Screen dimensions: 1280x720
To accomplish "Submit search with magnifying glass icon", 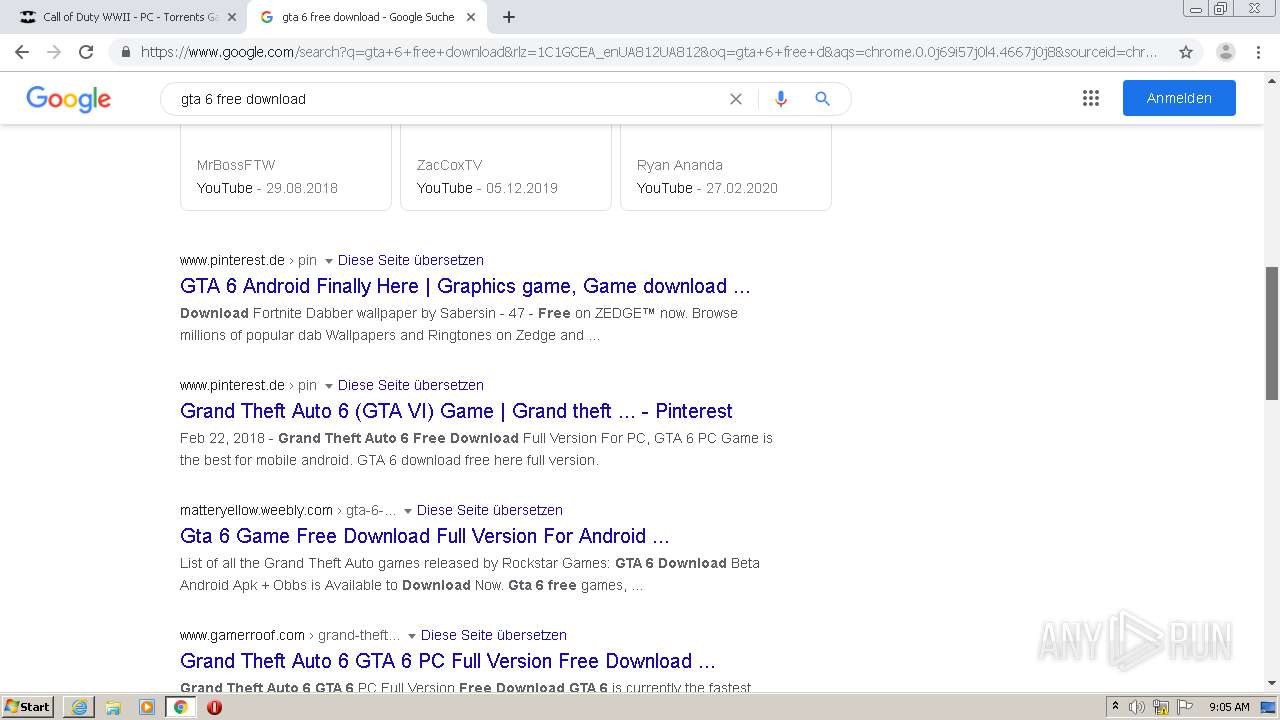I will tap(822, 99).
